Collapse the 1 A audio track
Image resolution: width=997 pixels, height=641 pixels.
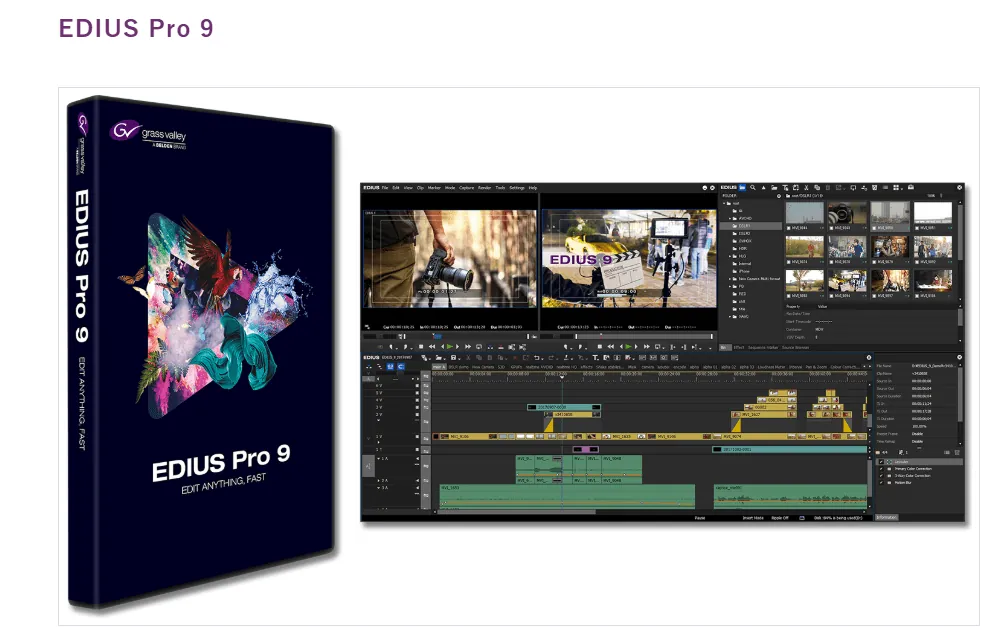point(378,458)
